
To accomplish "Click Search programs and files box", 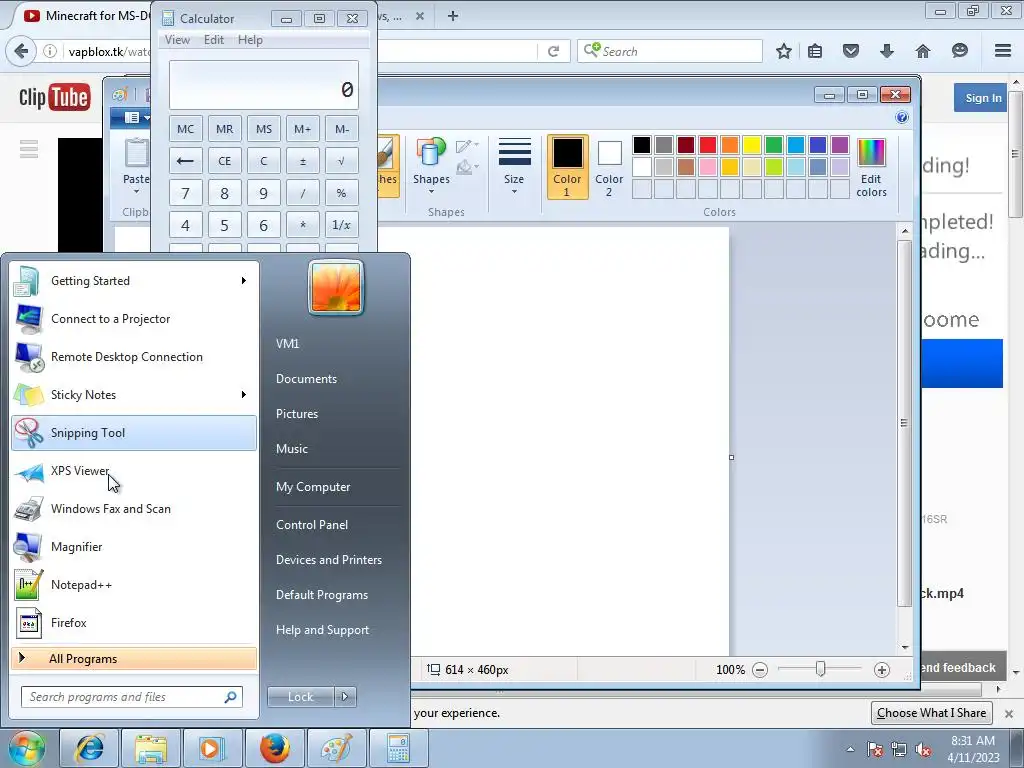I will click(132, 697).
